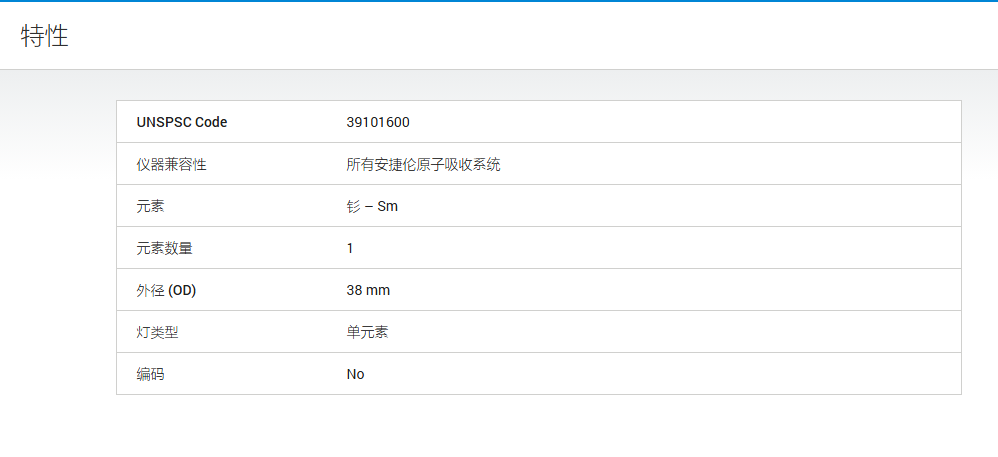998x457 pixels.
Task: Select the 外径 (OD) row label
Action: [x=166, y=291]
